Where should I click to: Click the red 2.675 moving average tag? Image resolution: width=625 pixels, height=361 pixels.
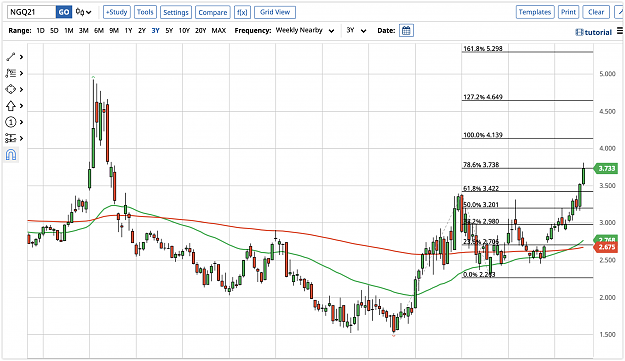click(x=606, y=247)
